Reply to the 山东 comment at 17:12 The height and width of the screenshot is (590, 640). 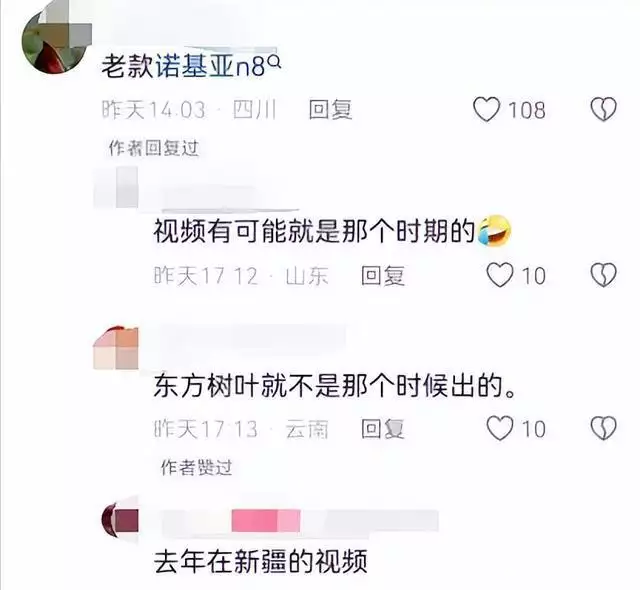point(383,275)
